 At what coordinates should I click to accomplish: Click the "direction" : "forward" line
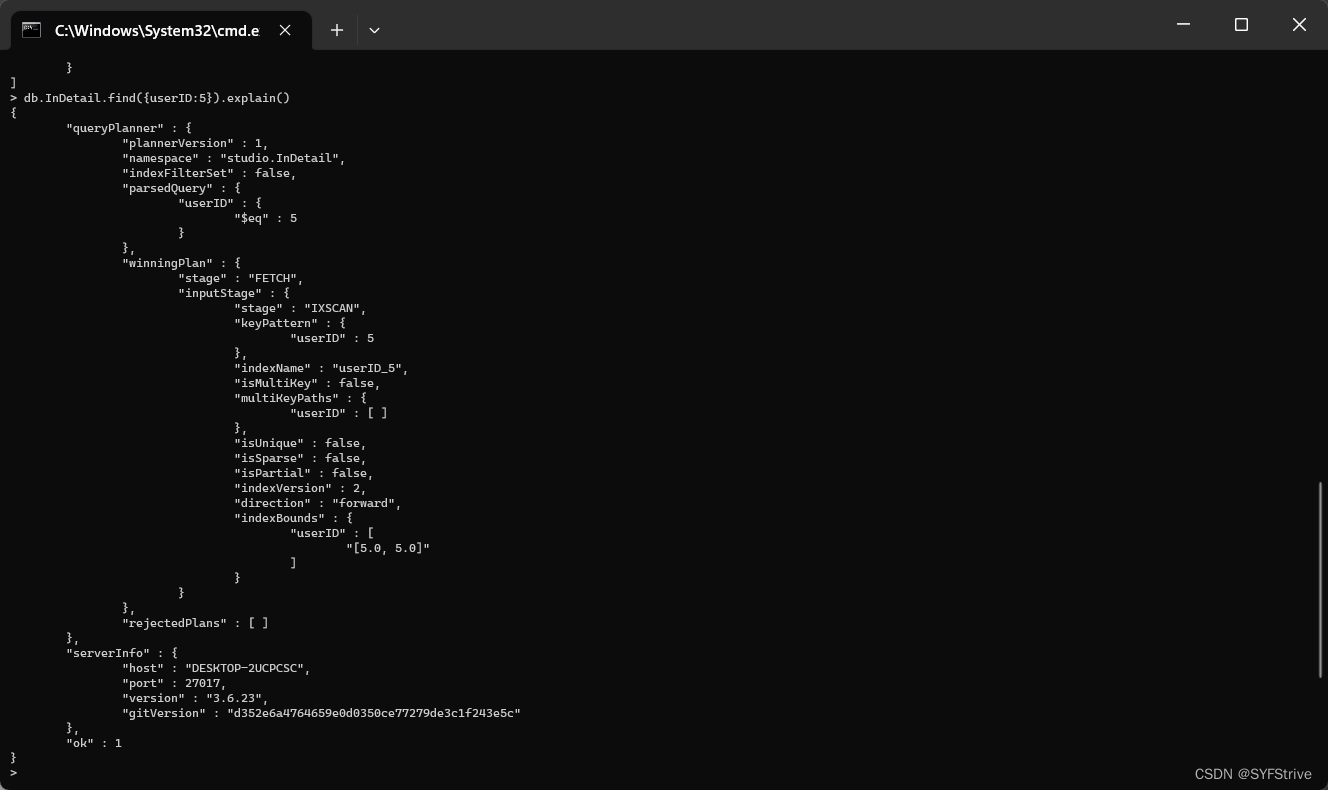tap(318, 503)
